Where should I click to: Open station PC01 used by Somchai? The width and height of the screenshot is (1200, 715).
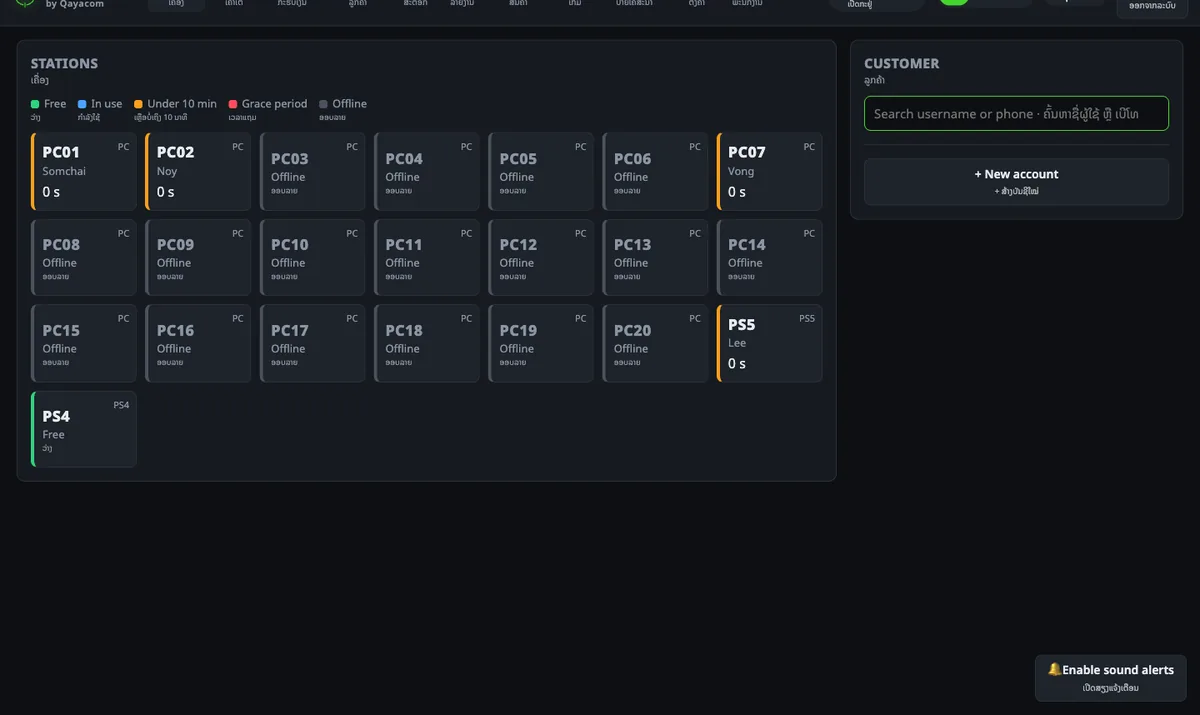(x=84, y=172)
